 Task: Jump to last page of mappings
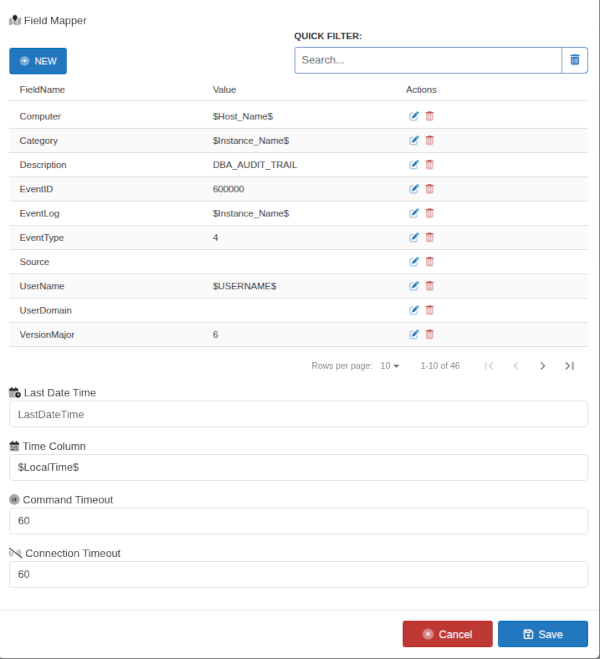(x=569, y=366)
